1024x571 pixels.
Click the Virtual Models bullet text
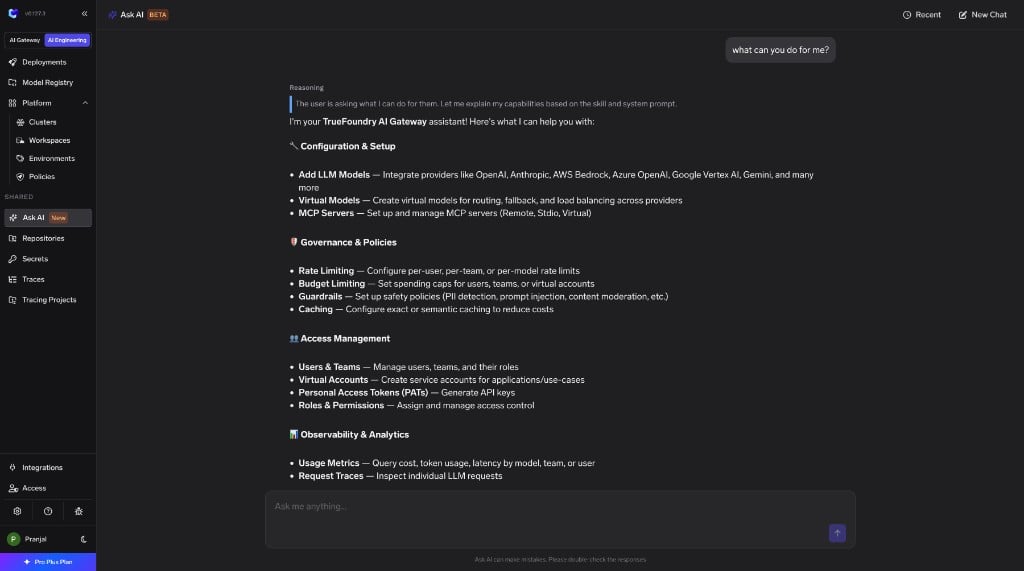coord(490,201)
